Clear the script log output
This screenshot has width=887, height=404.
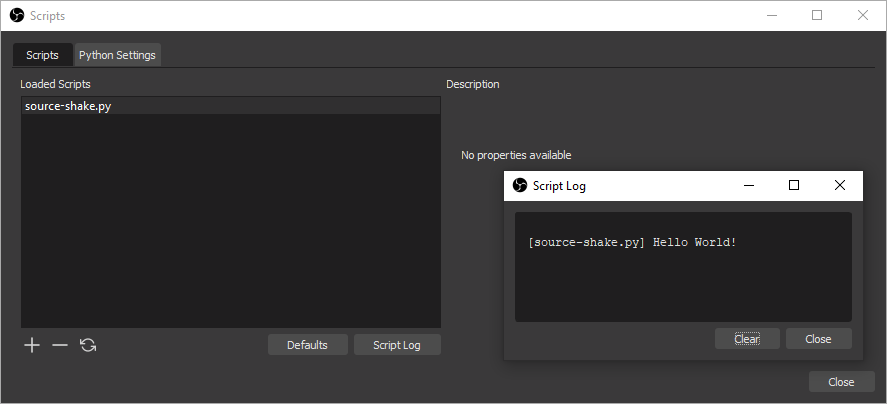[747, 339]
